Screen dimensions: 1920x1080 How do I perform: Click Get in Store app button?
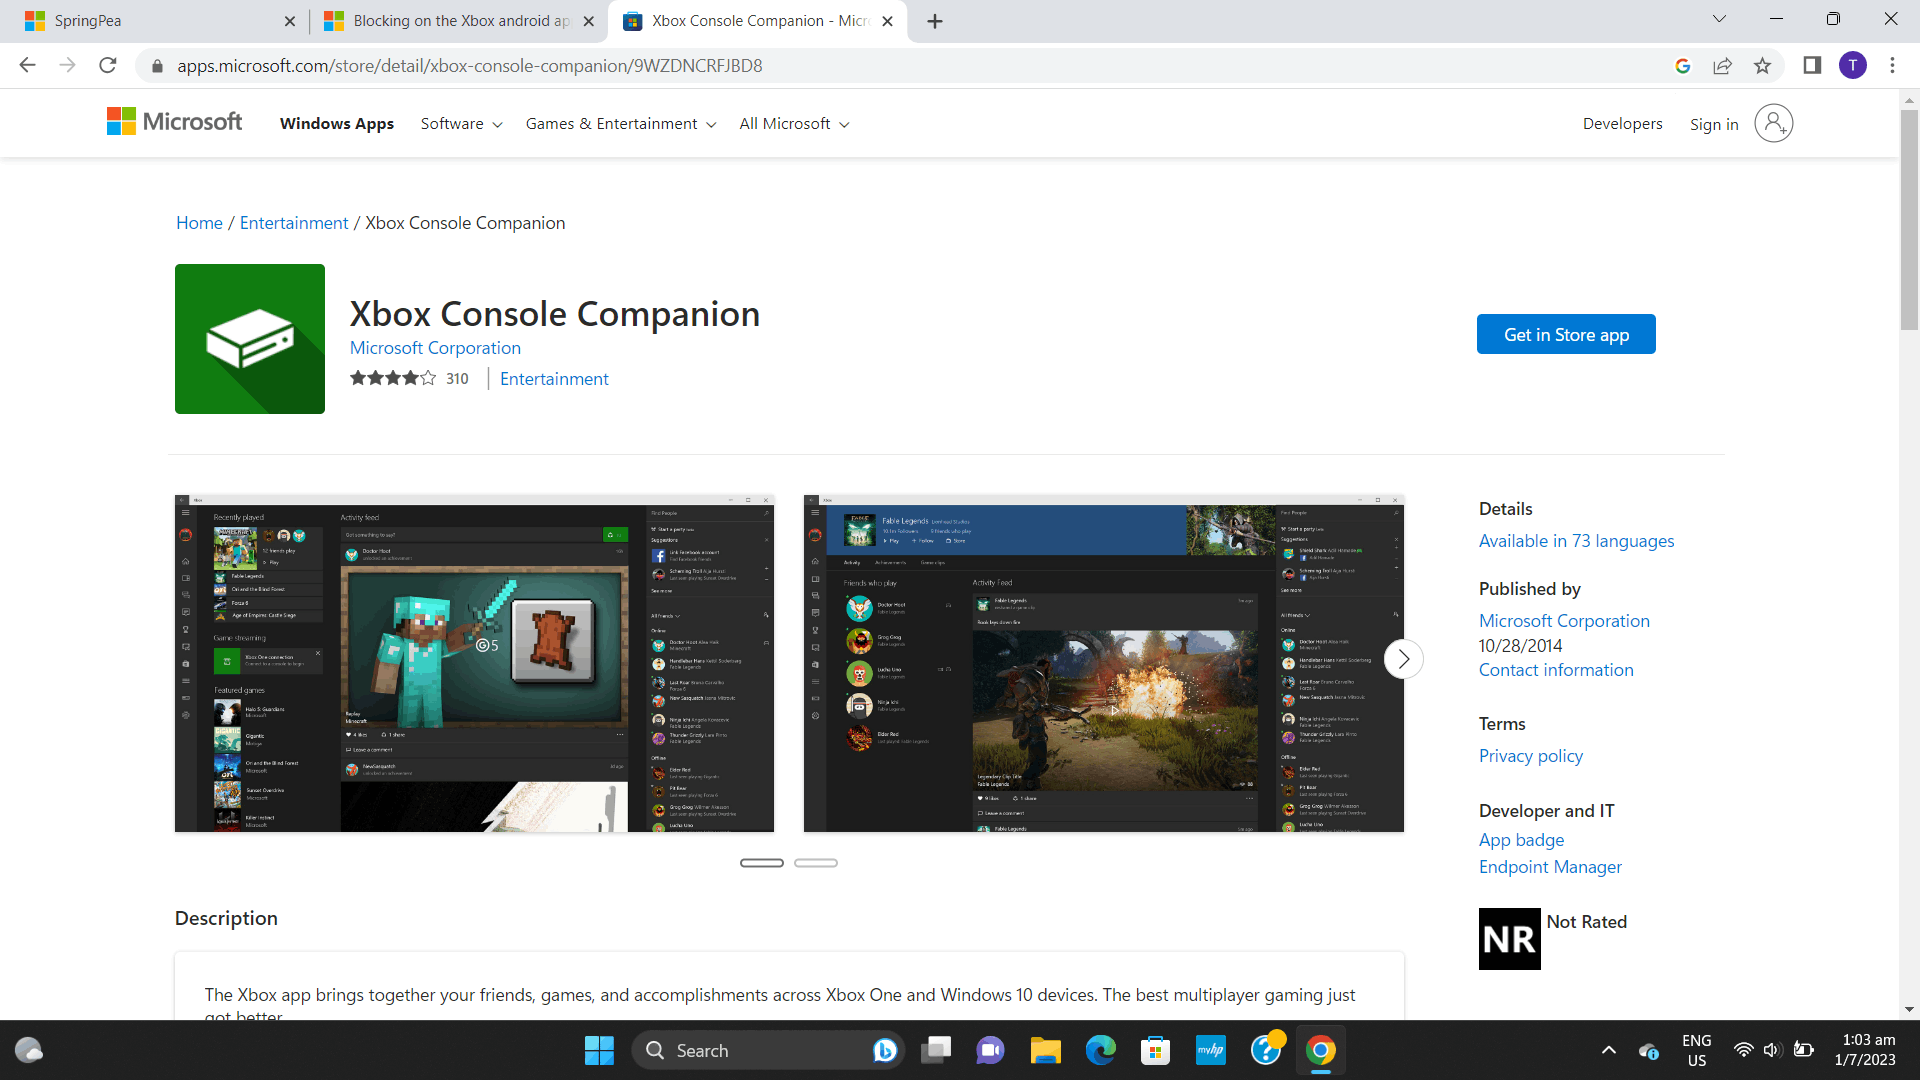1566,334
